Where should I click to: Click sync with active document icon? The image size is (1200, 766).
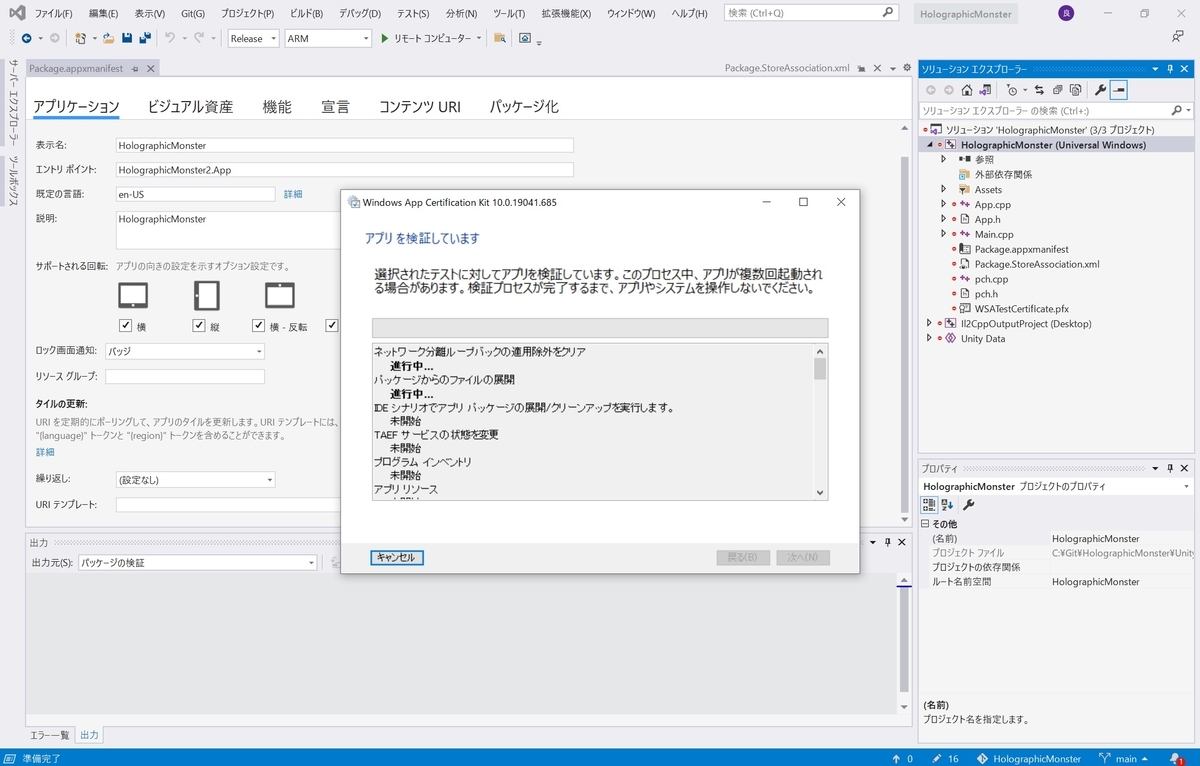[x=1039, y=90]
